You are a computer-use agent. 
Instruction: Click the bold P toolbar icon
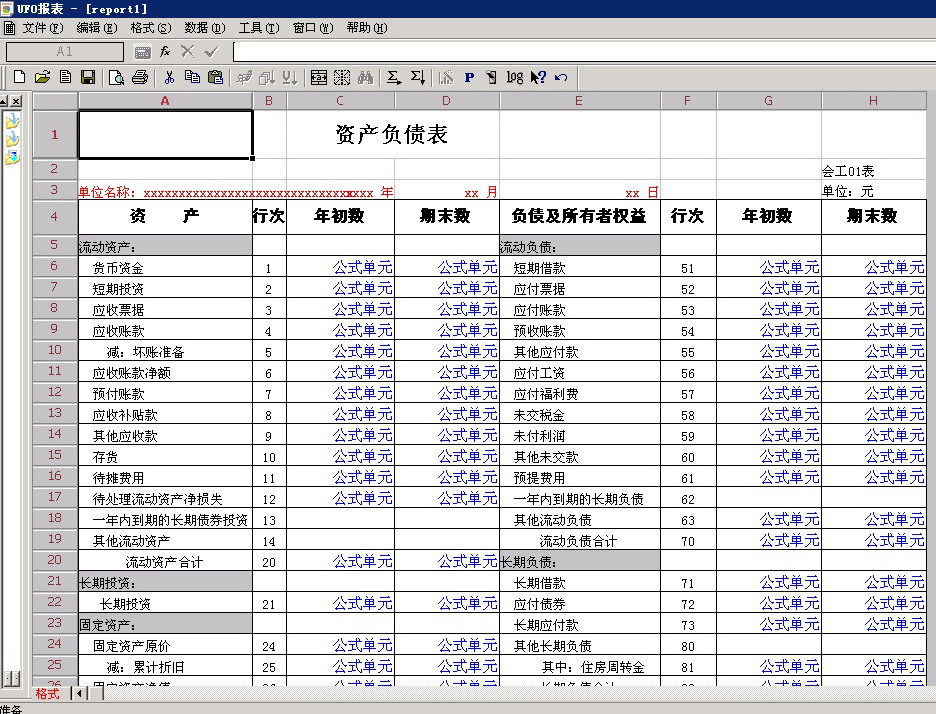[x=469, y=77]
